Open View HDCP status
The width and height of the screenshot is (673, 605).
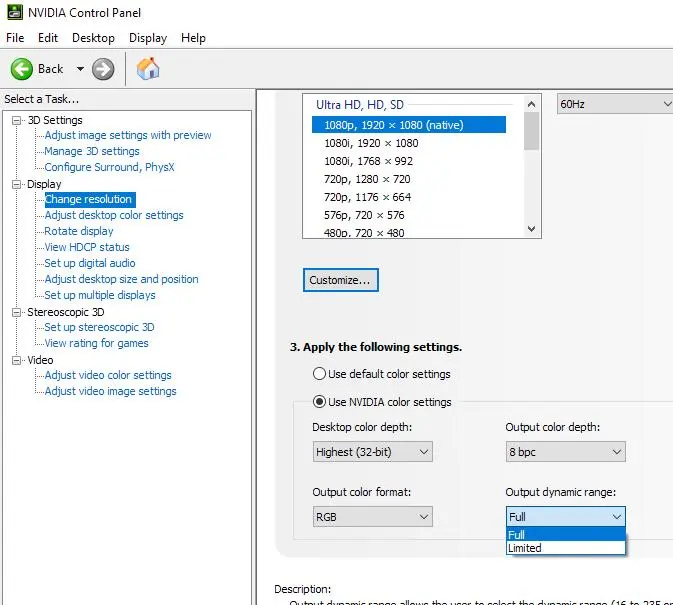pyautogui.click(x=87, y=247)
